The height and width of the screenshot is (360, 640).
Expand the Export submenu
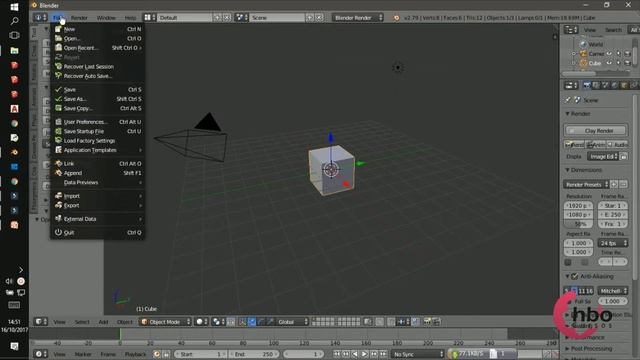(98, 205)
